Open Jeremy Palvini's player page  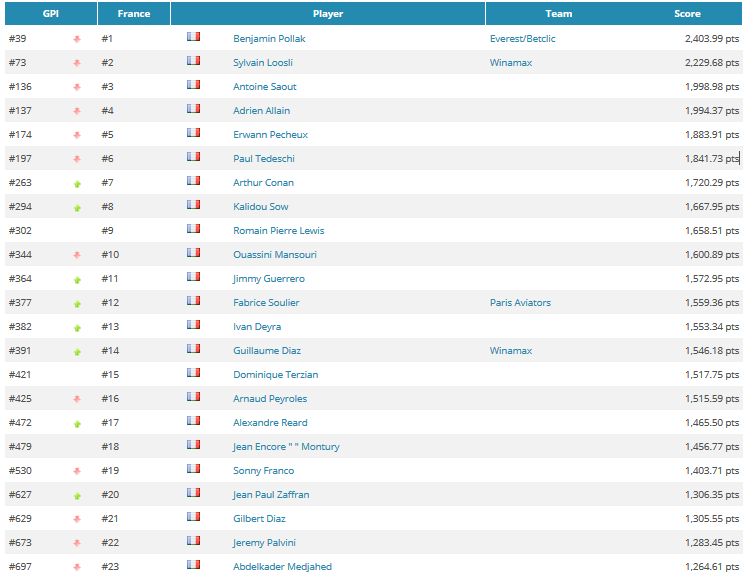(x=264, y=542)
